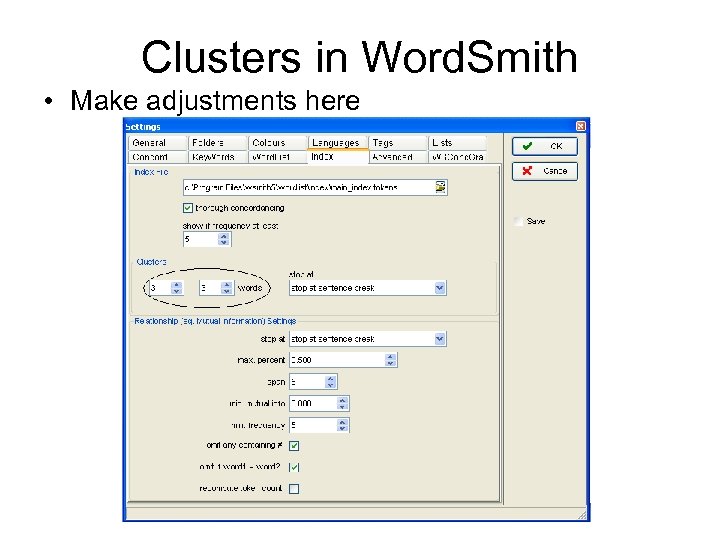720x540 pixels.
Task: Click the resize grip at window corner
Action: click(x=582, y=515)
